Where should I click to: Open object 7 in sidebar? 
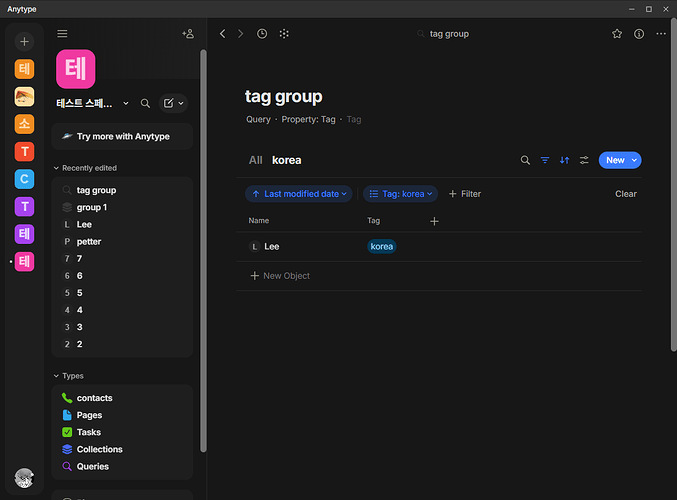coord(122,259)
